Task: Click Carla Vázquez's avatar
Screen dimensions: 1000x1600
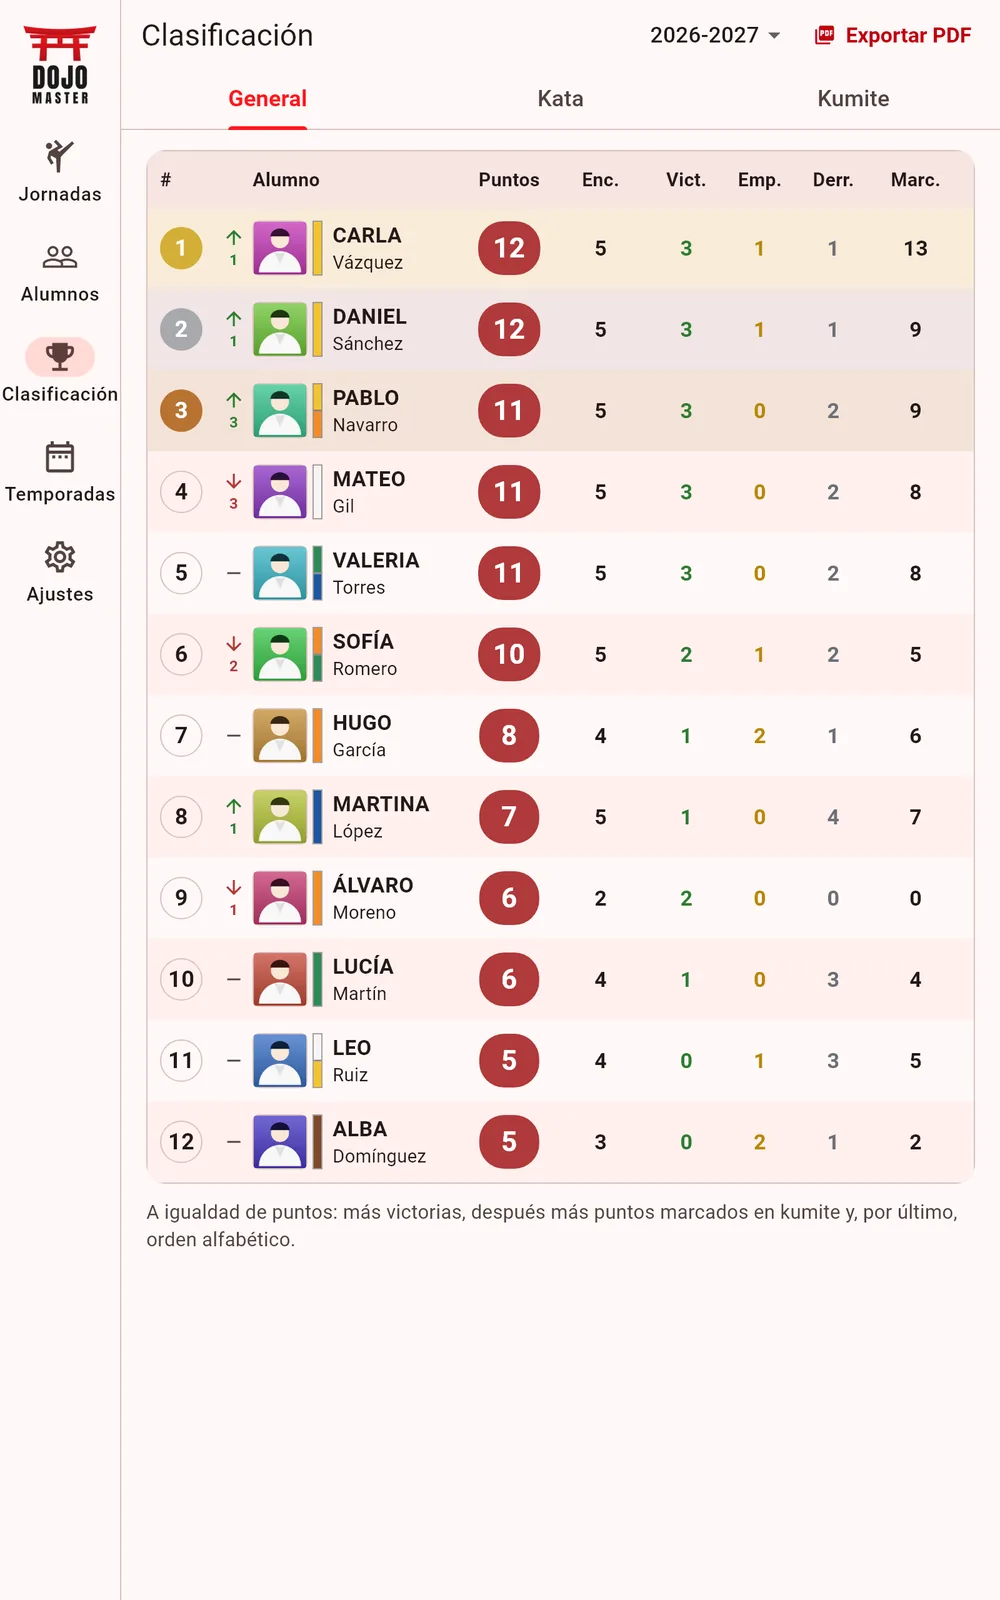Action: pyautogui.click(x=280, y=248)
